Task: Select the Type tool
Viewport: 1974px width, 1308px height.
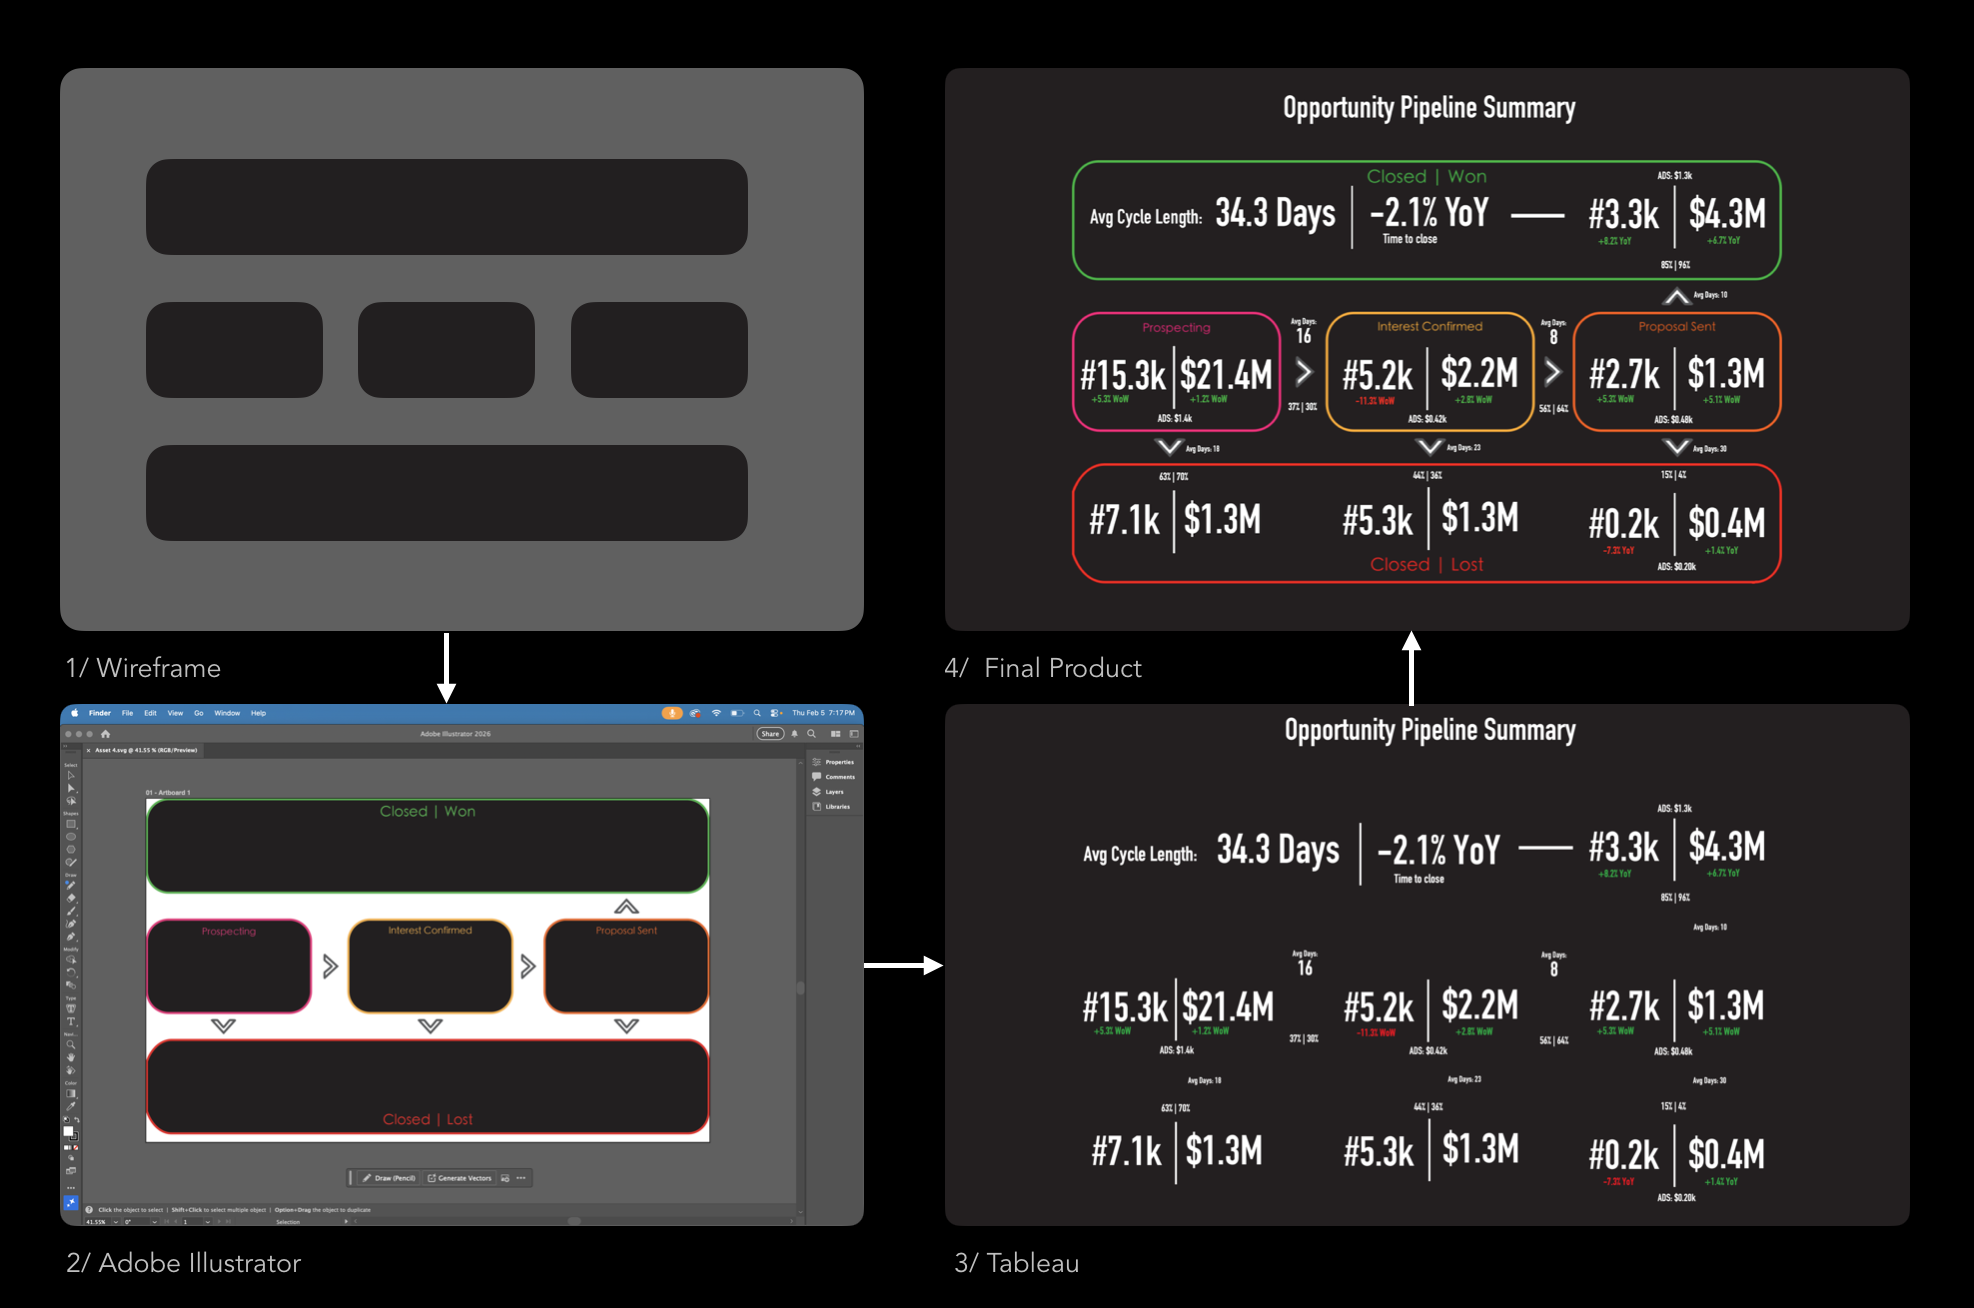Action: point(71,1020)
